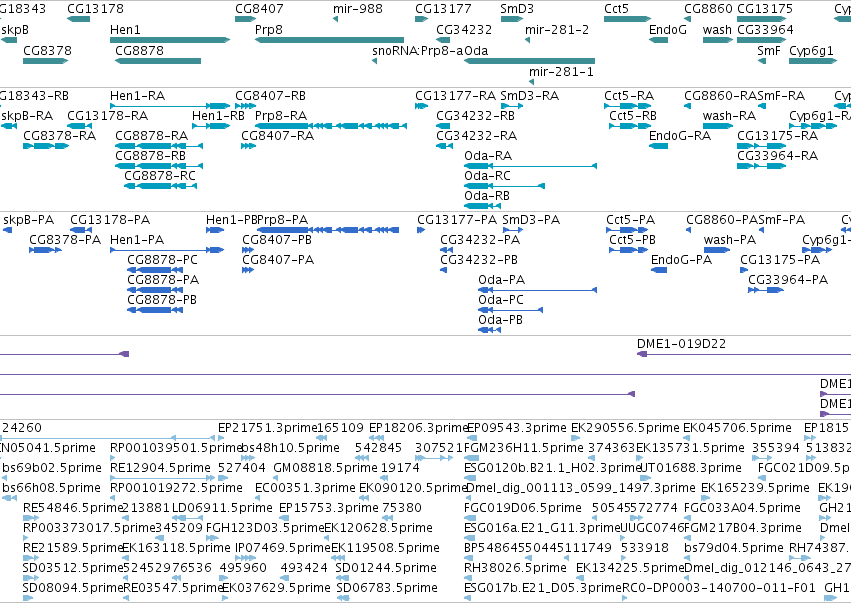Select the CG33964-RA transcript
Image resolution: width=851 pixels, height=603 pixels.
(x=761, y=166)
